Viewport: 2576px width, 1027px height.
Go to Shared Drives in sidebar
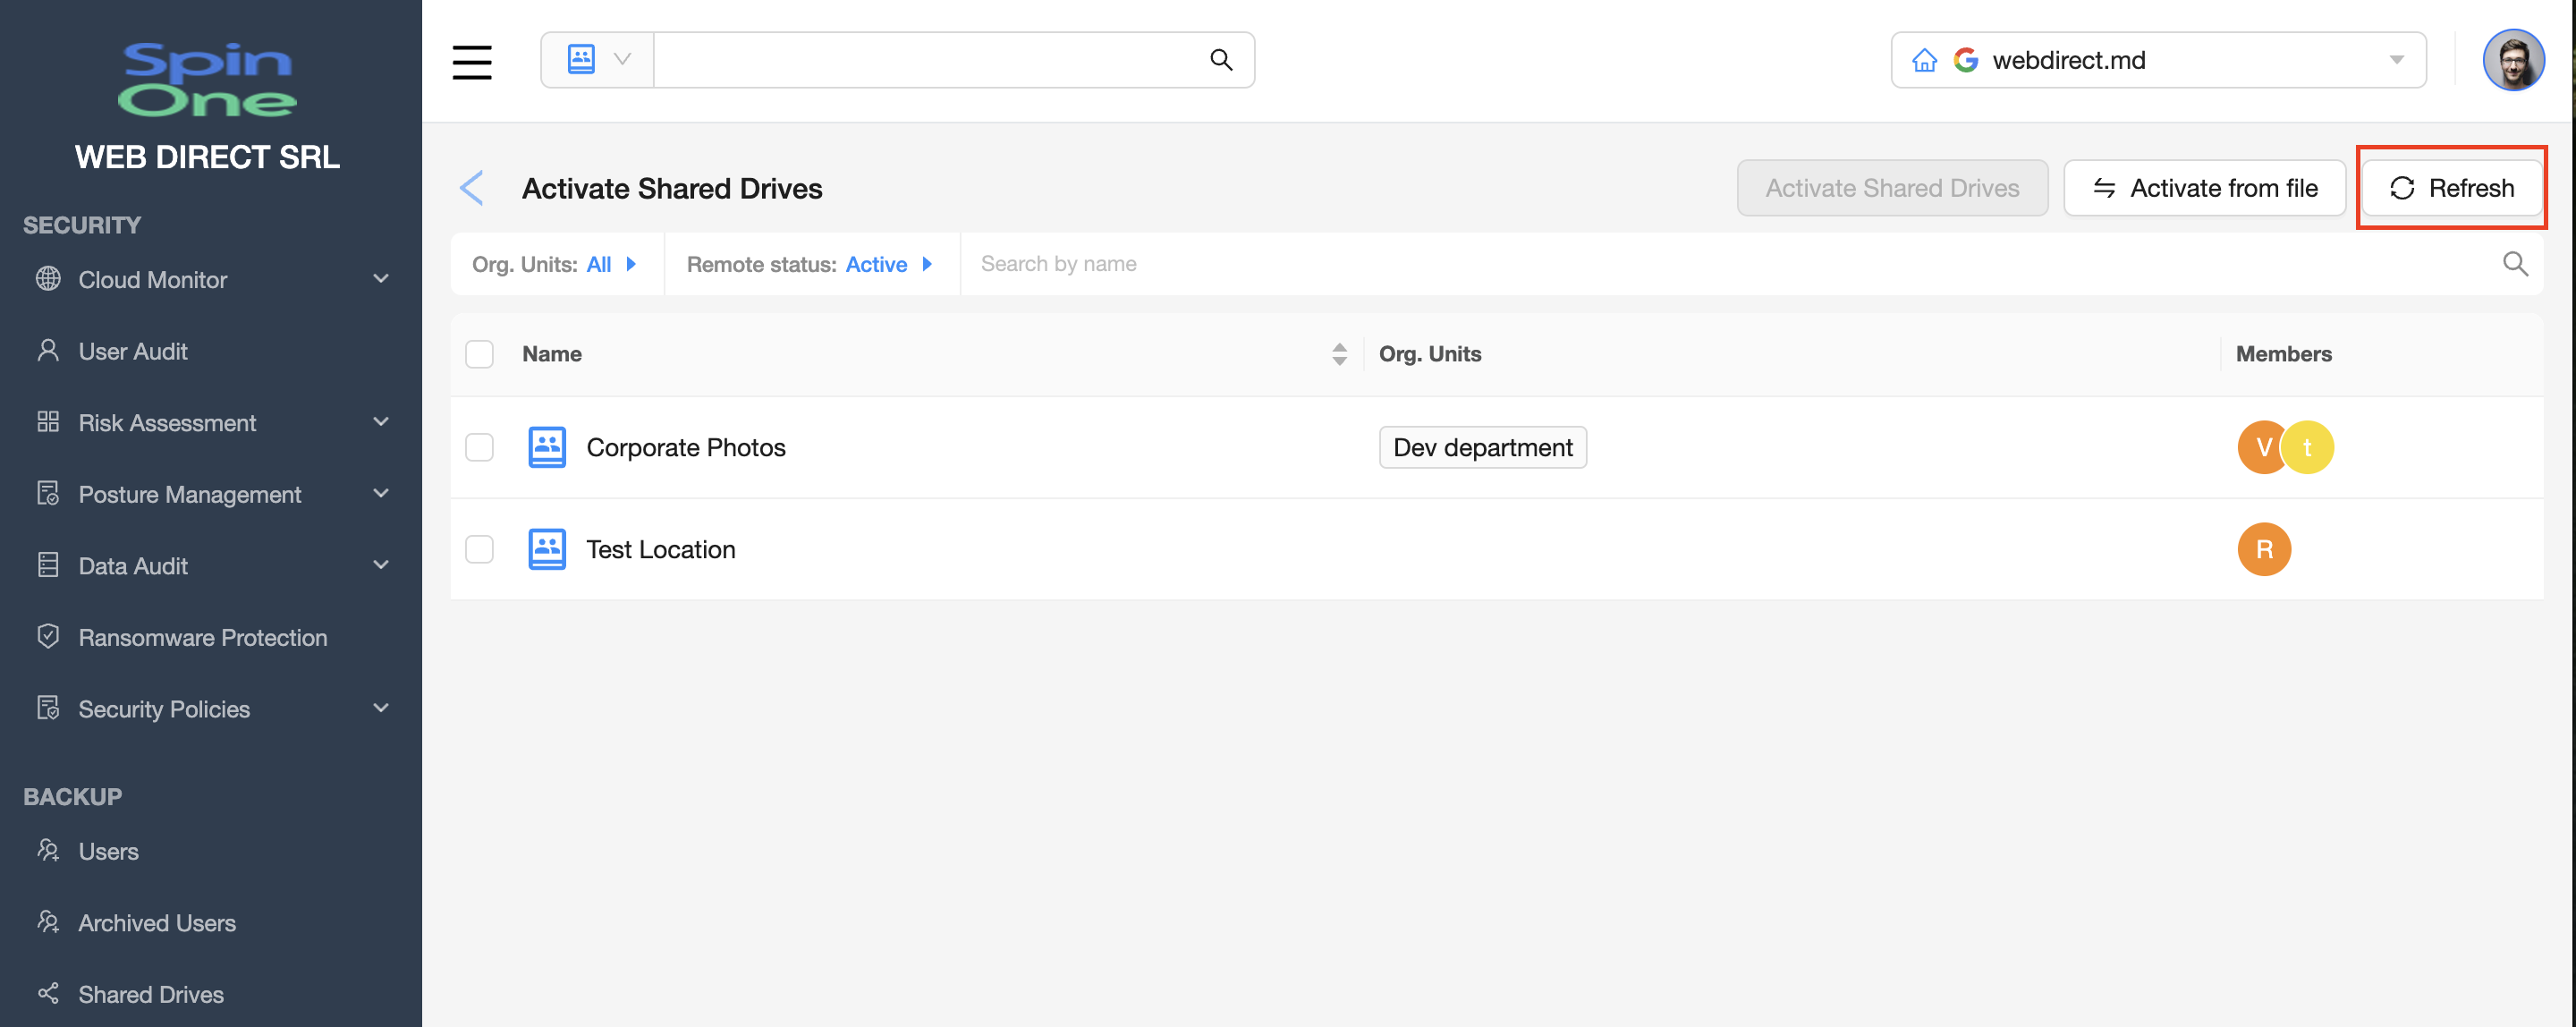pyautogui.click(x=151, y=994)
